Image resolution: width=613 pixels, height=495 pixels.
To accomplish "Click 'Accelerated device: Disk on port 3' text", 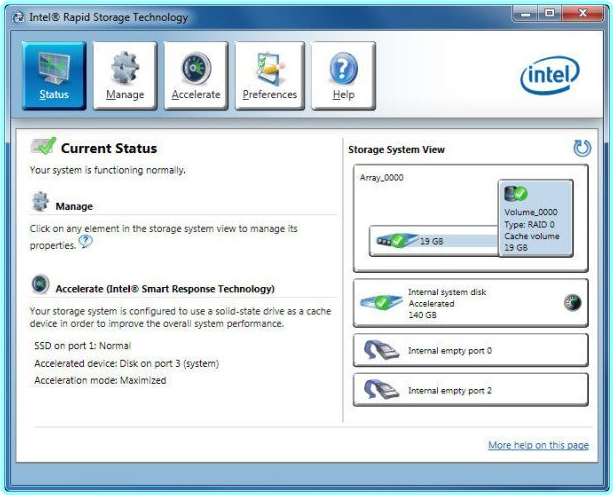I will point(127,363).
